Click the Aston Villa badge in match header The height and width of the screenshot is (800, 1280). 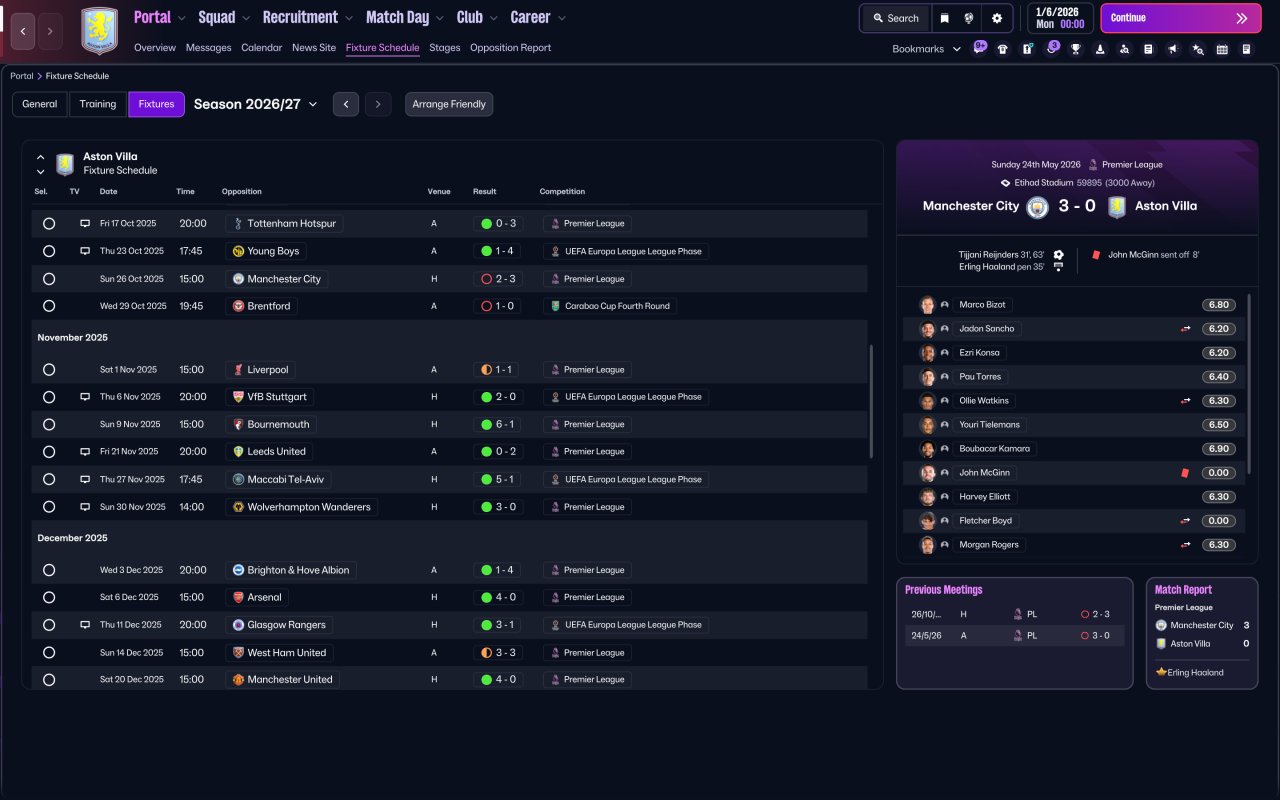pyautogui.click(x=1117, y=207)
